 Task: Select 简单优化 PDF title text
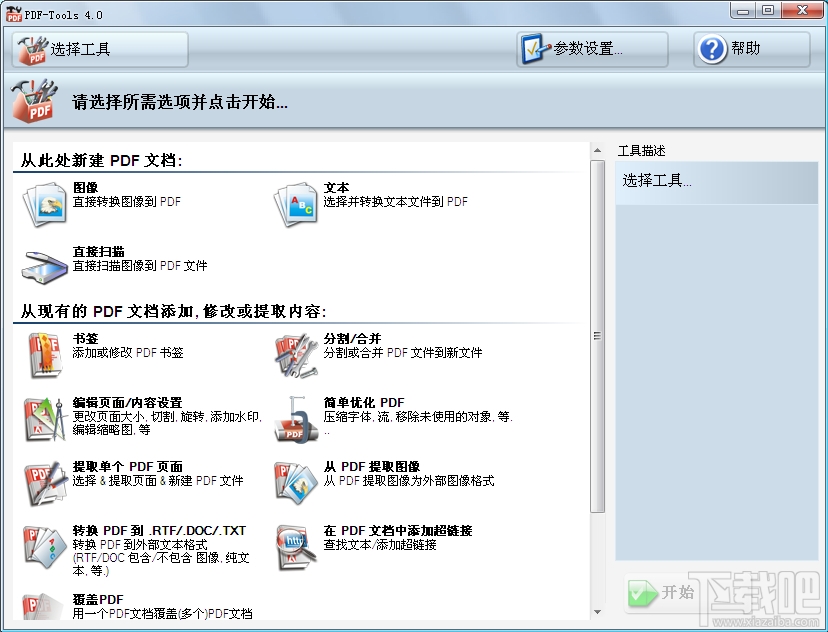click(364, 402)
